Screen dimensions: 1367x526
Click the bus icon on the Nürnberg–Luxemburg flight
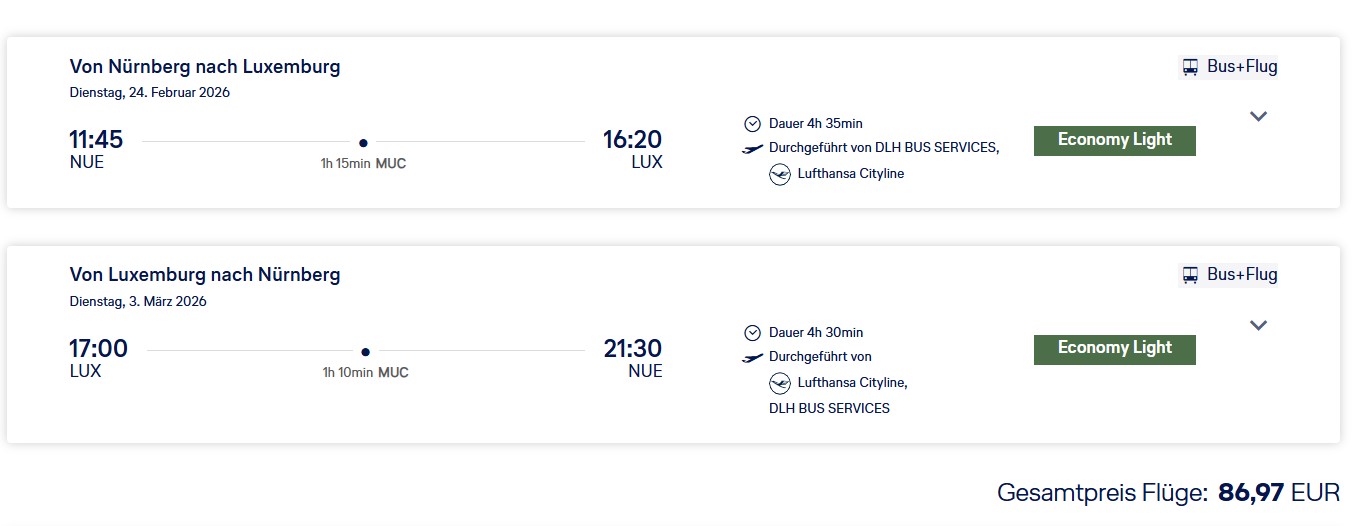point(1190,68)
